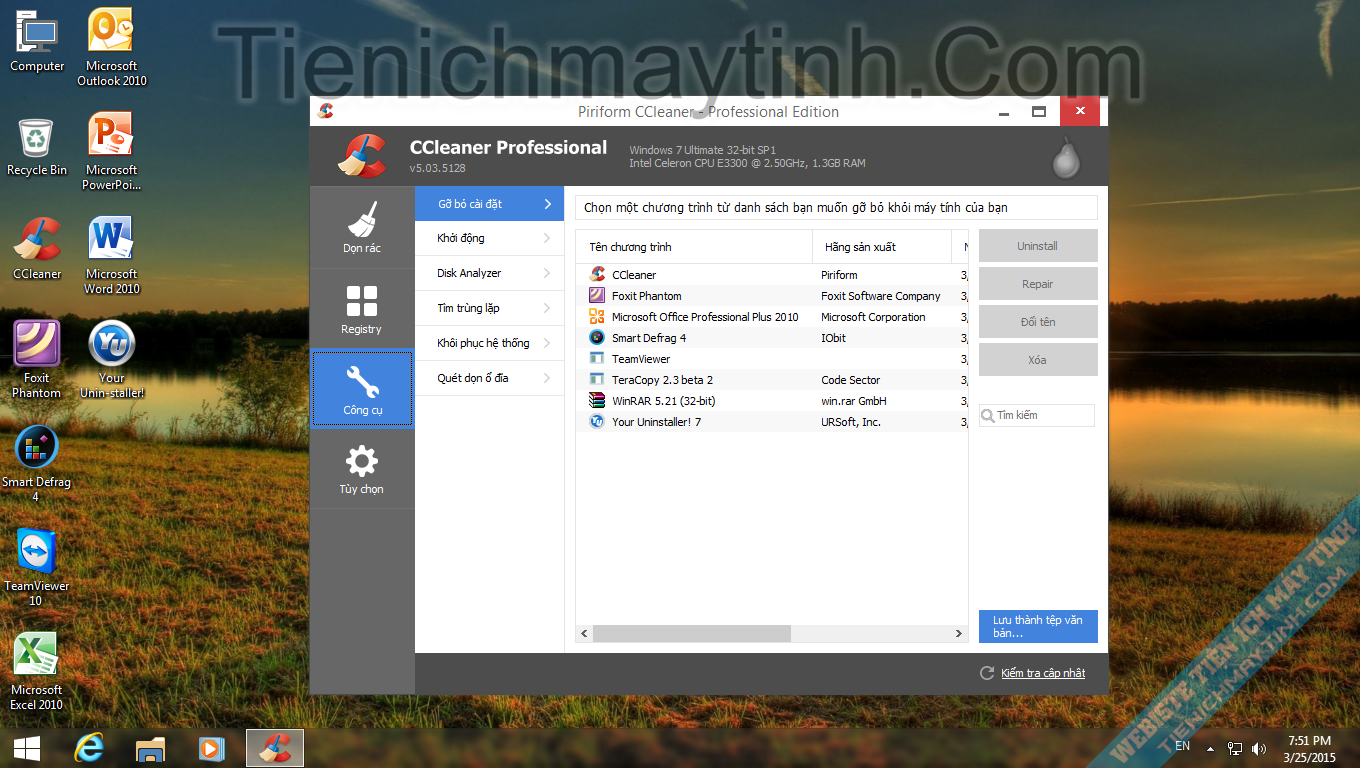
Task: Open Tùy chọn settings gear
Action: [x=361, y=469]
